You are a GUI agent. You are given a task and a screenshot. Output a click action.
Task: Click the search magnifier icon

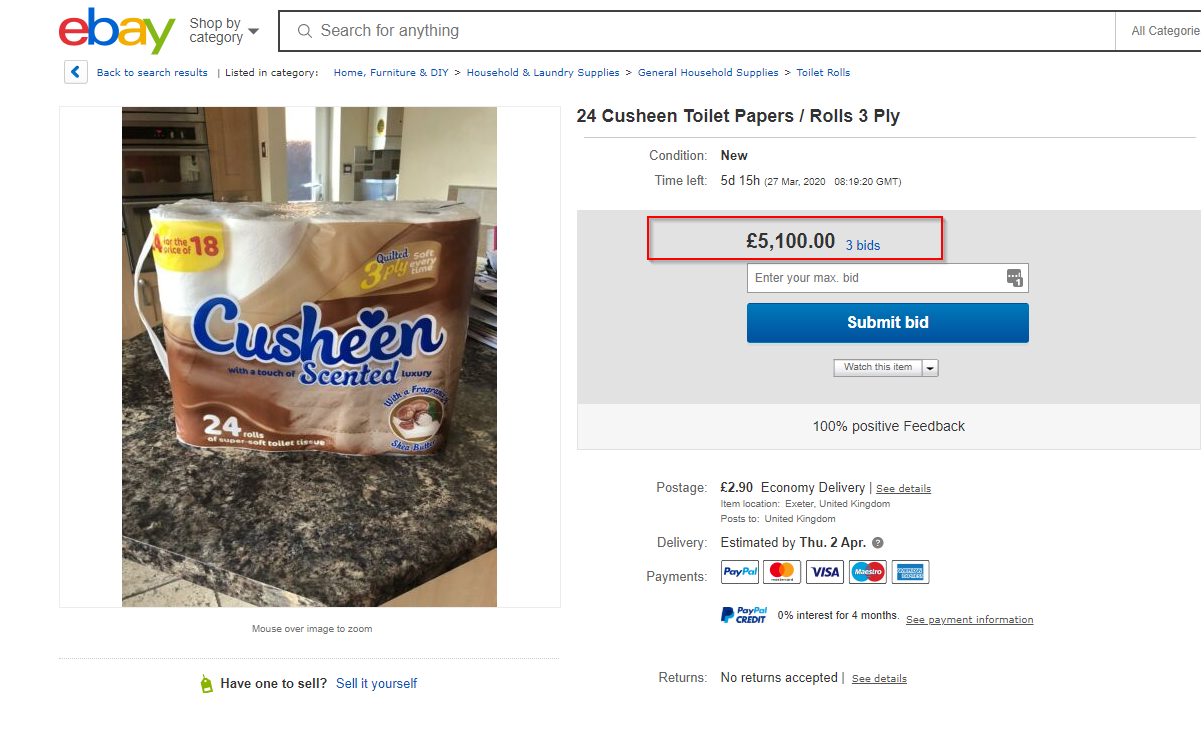(x=305, y=31)
